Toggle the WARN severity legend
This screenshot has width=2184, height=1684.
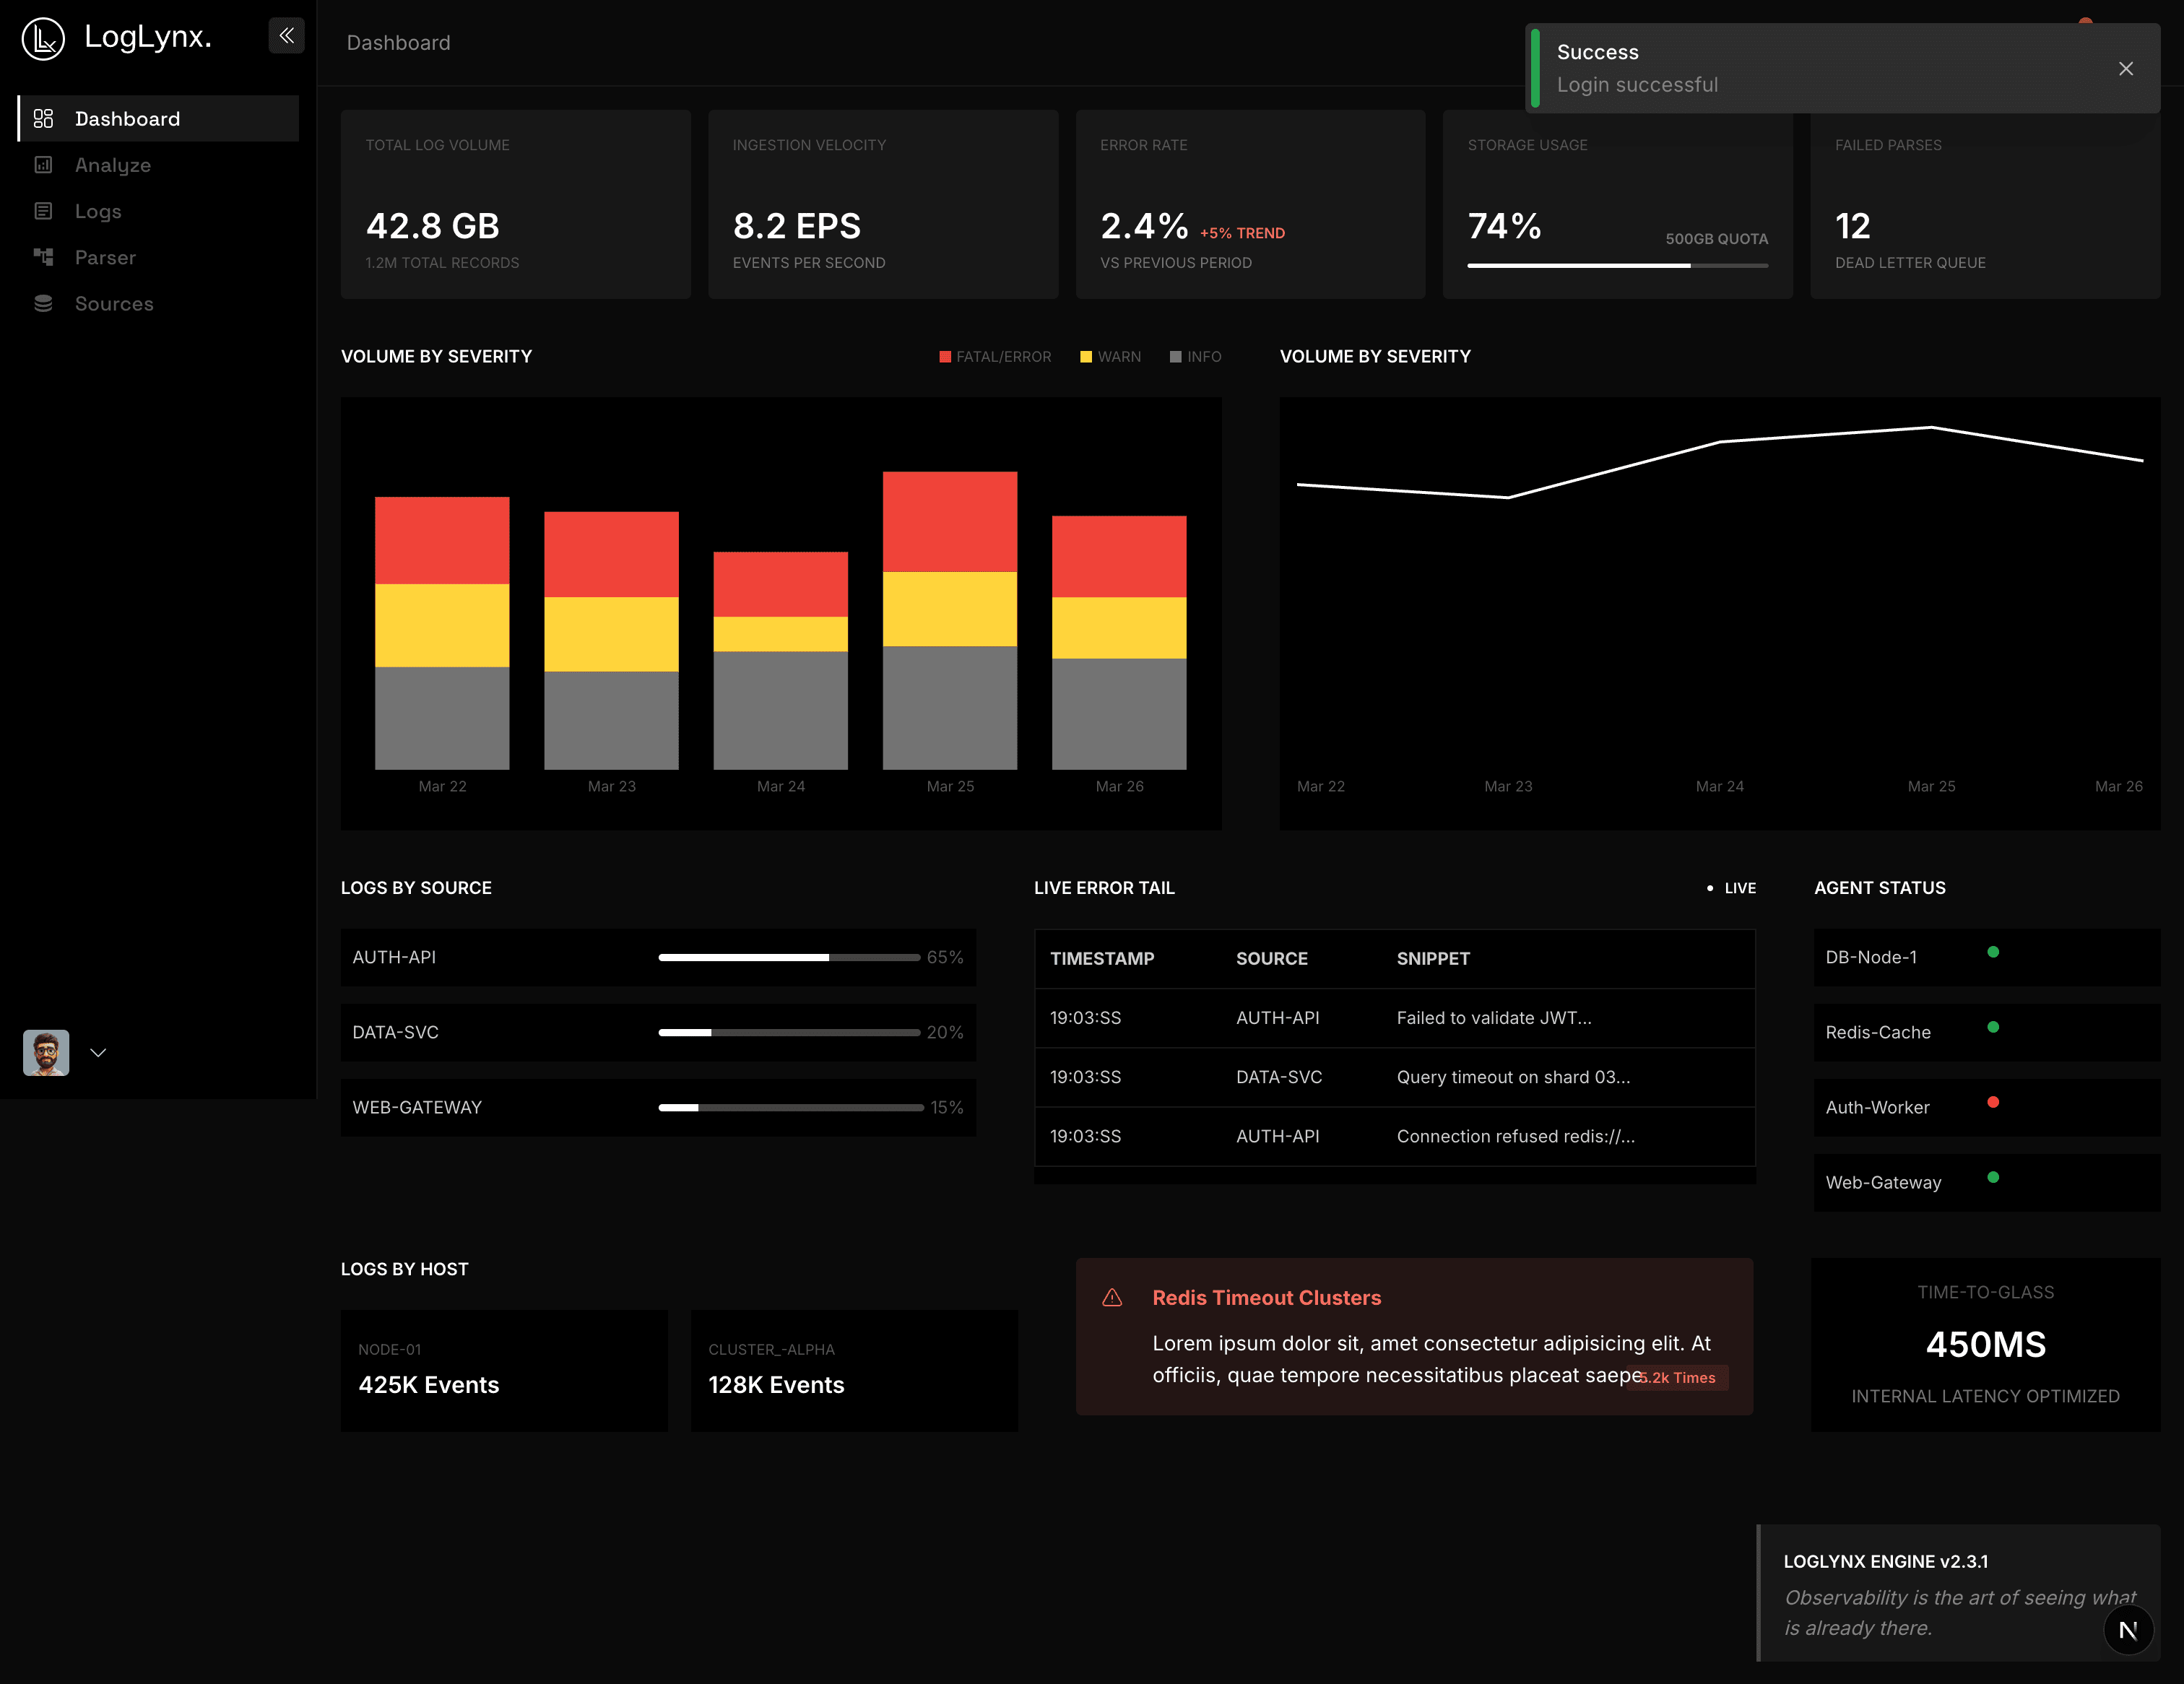(x=1110, y=356)
